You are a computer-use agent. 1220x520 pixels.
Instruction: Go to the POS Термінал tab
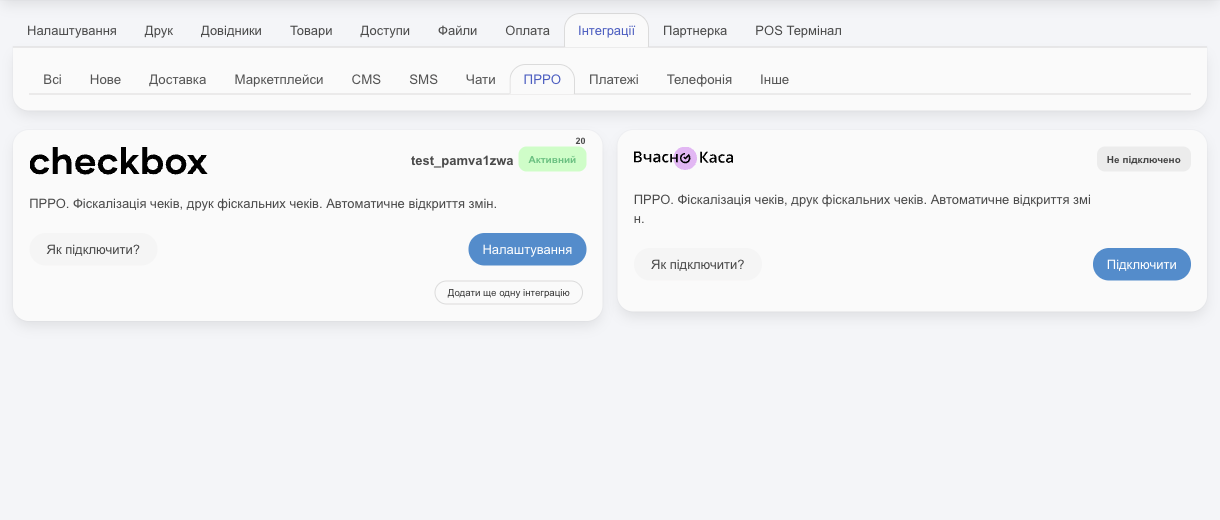tap(798, 31)
